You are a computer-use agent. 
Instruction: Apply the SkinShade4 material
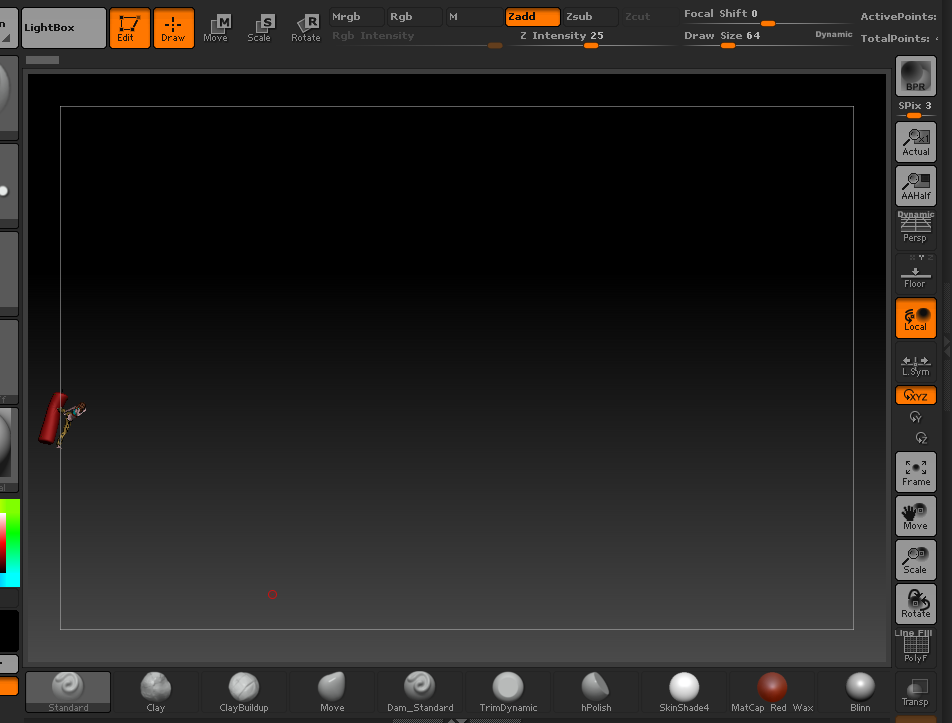coord(684,691)
